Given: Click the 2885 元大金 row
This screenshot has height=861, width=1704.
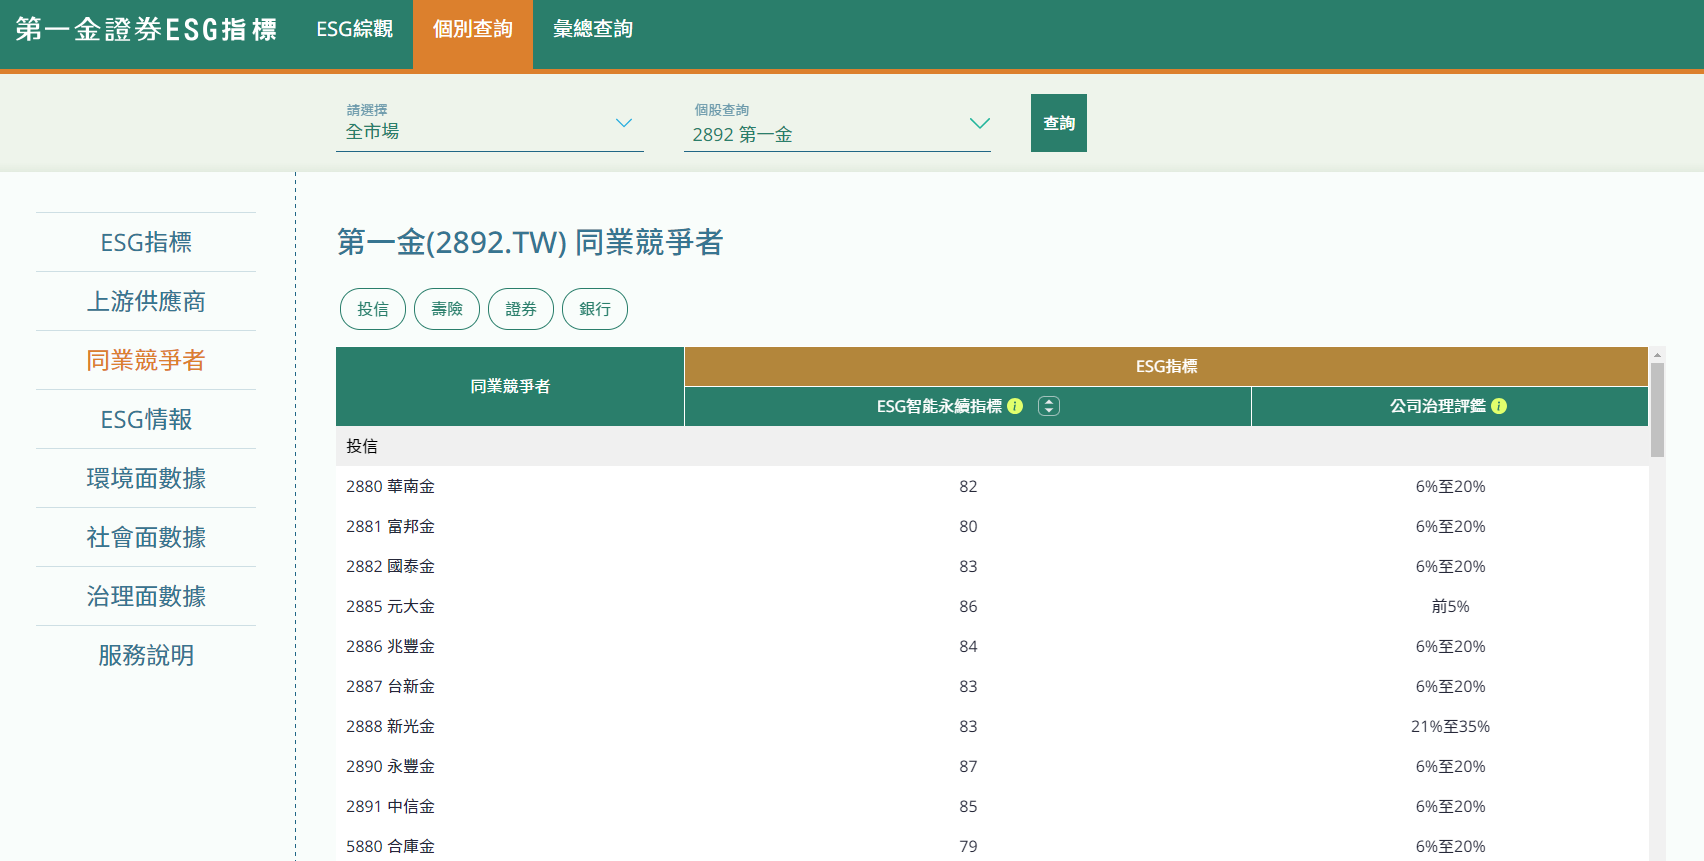Looking at the screenshot, I should tap(390, 606).
